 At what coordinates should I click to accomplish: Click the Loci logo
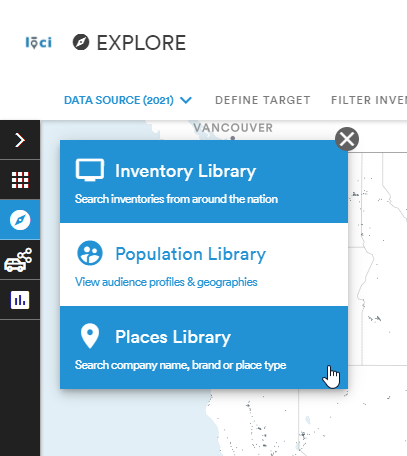[x=39, y=43]
